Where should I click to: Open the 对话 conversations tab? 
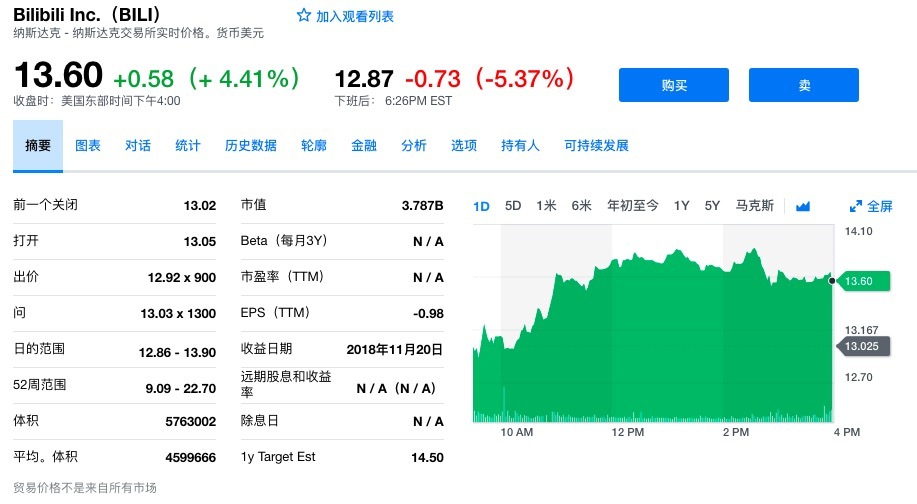138,146
